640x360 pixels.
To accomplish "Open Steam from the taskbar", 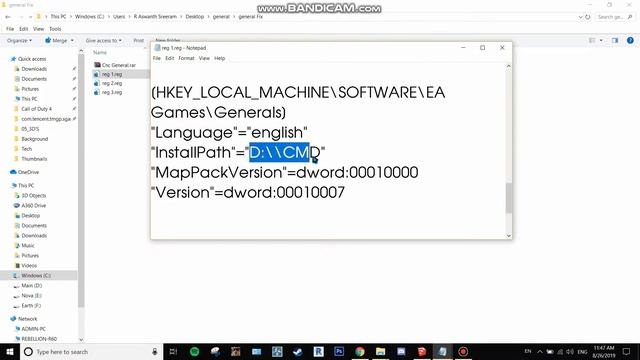I will (298, 351).
